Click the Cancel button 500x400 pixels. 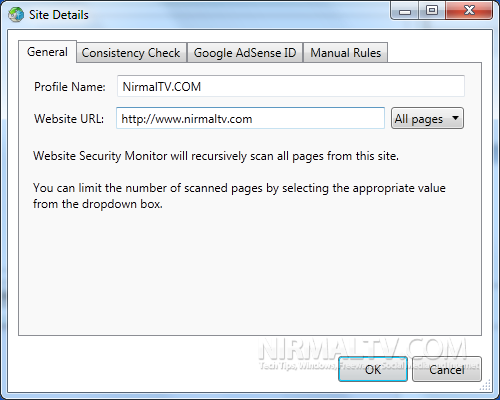click(447, 369)
